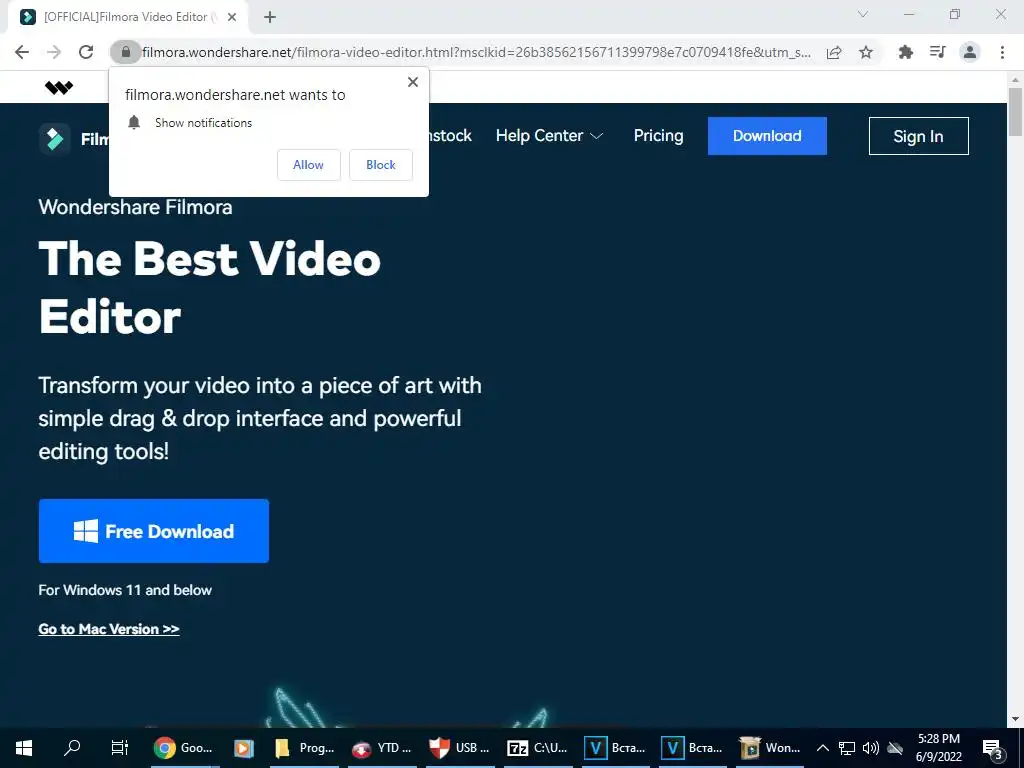Screen dimensions: 1024x768
Task: Click the Filmora logo icon
Action: pyautogui.click(x=55, y=138)
